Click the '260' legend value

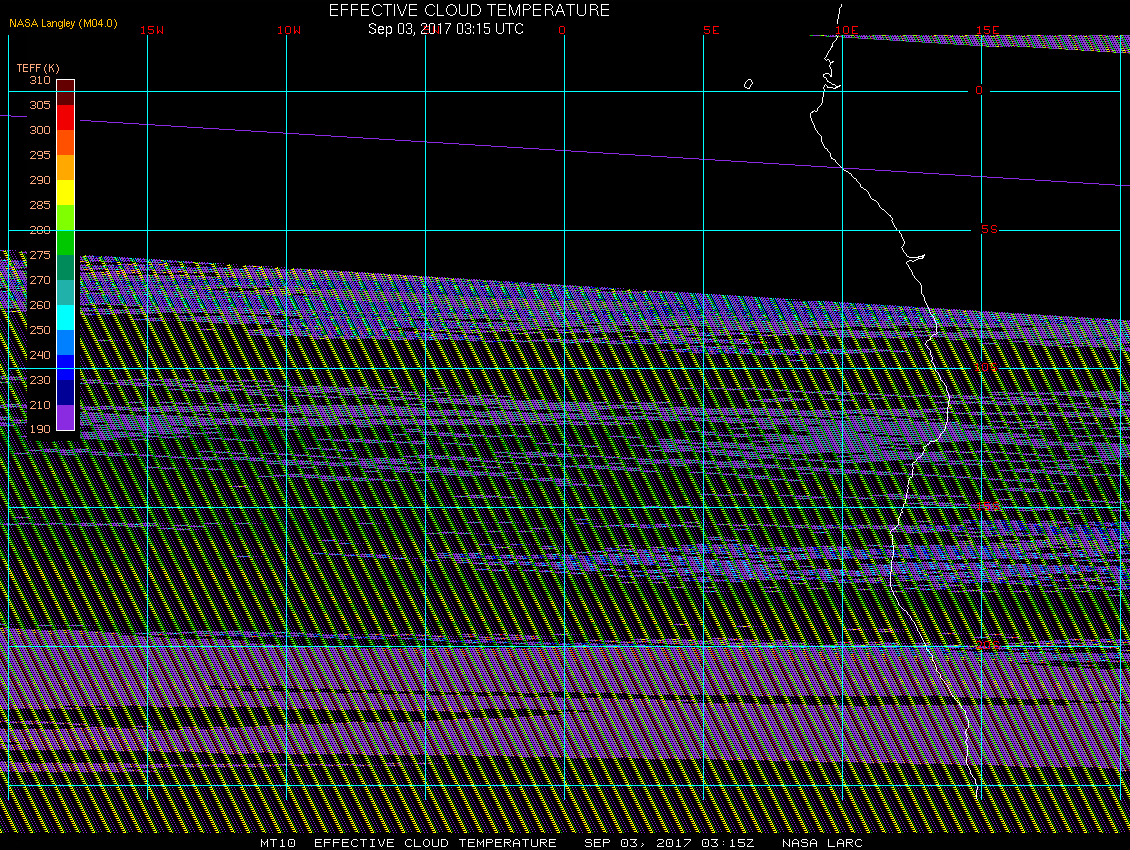(x=40, y=305)
